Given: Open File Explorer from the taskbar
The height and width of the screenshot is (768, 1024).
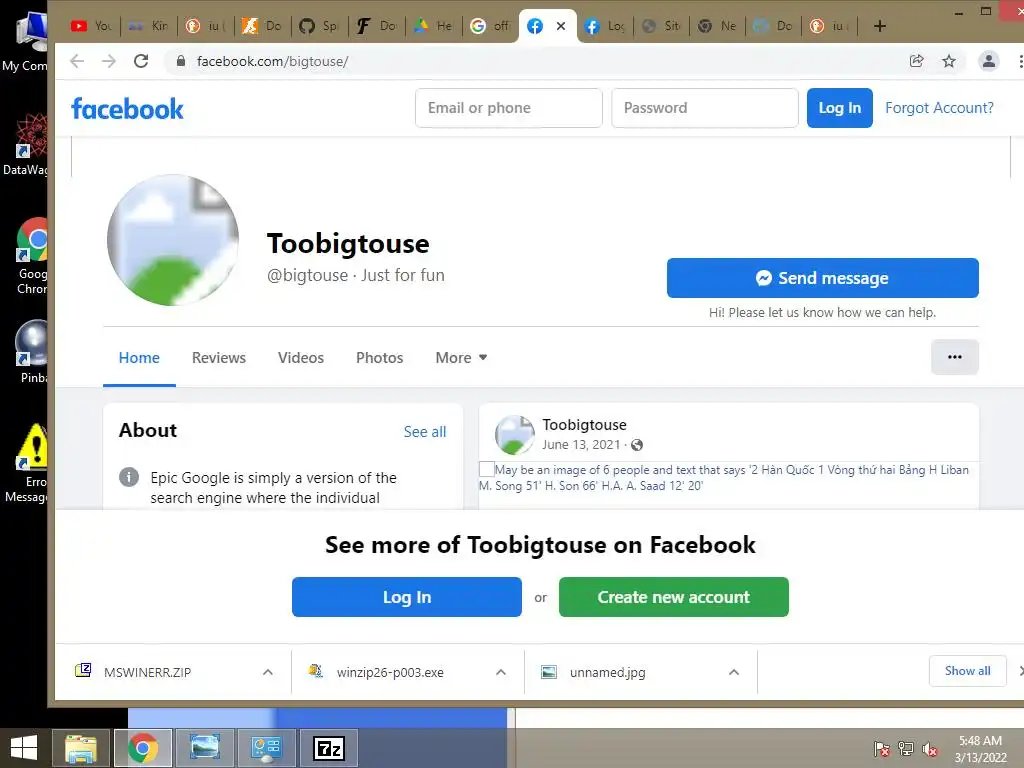Looking at the screenshot, I should [x=81, y=748].
